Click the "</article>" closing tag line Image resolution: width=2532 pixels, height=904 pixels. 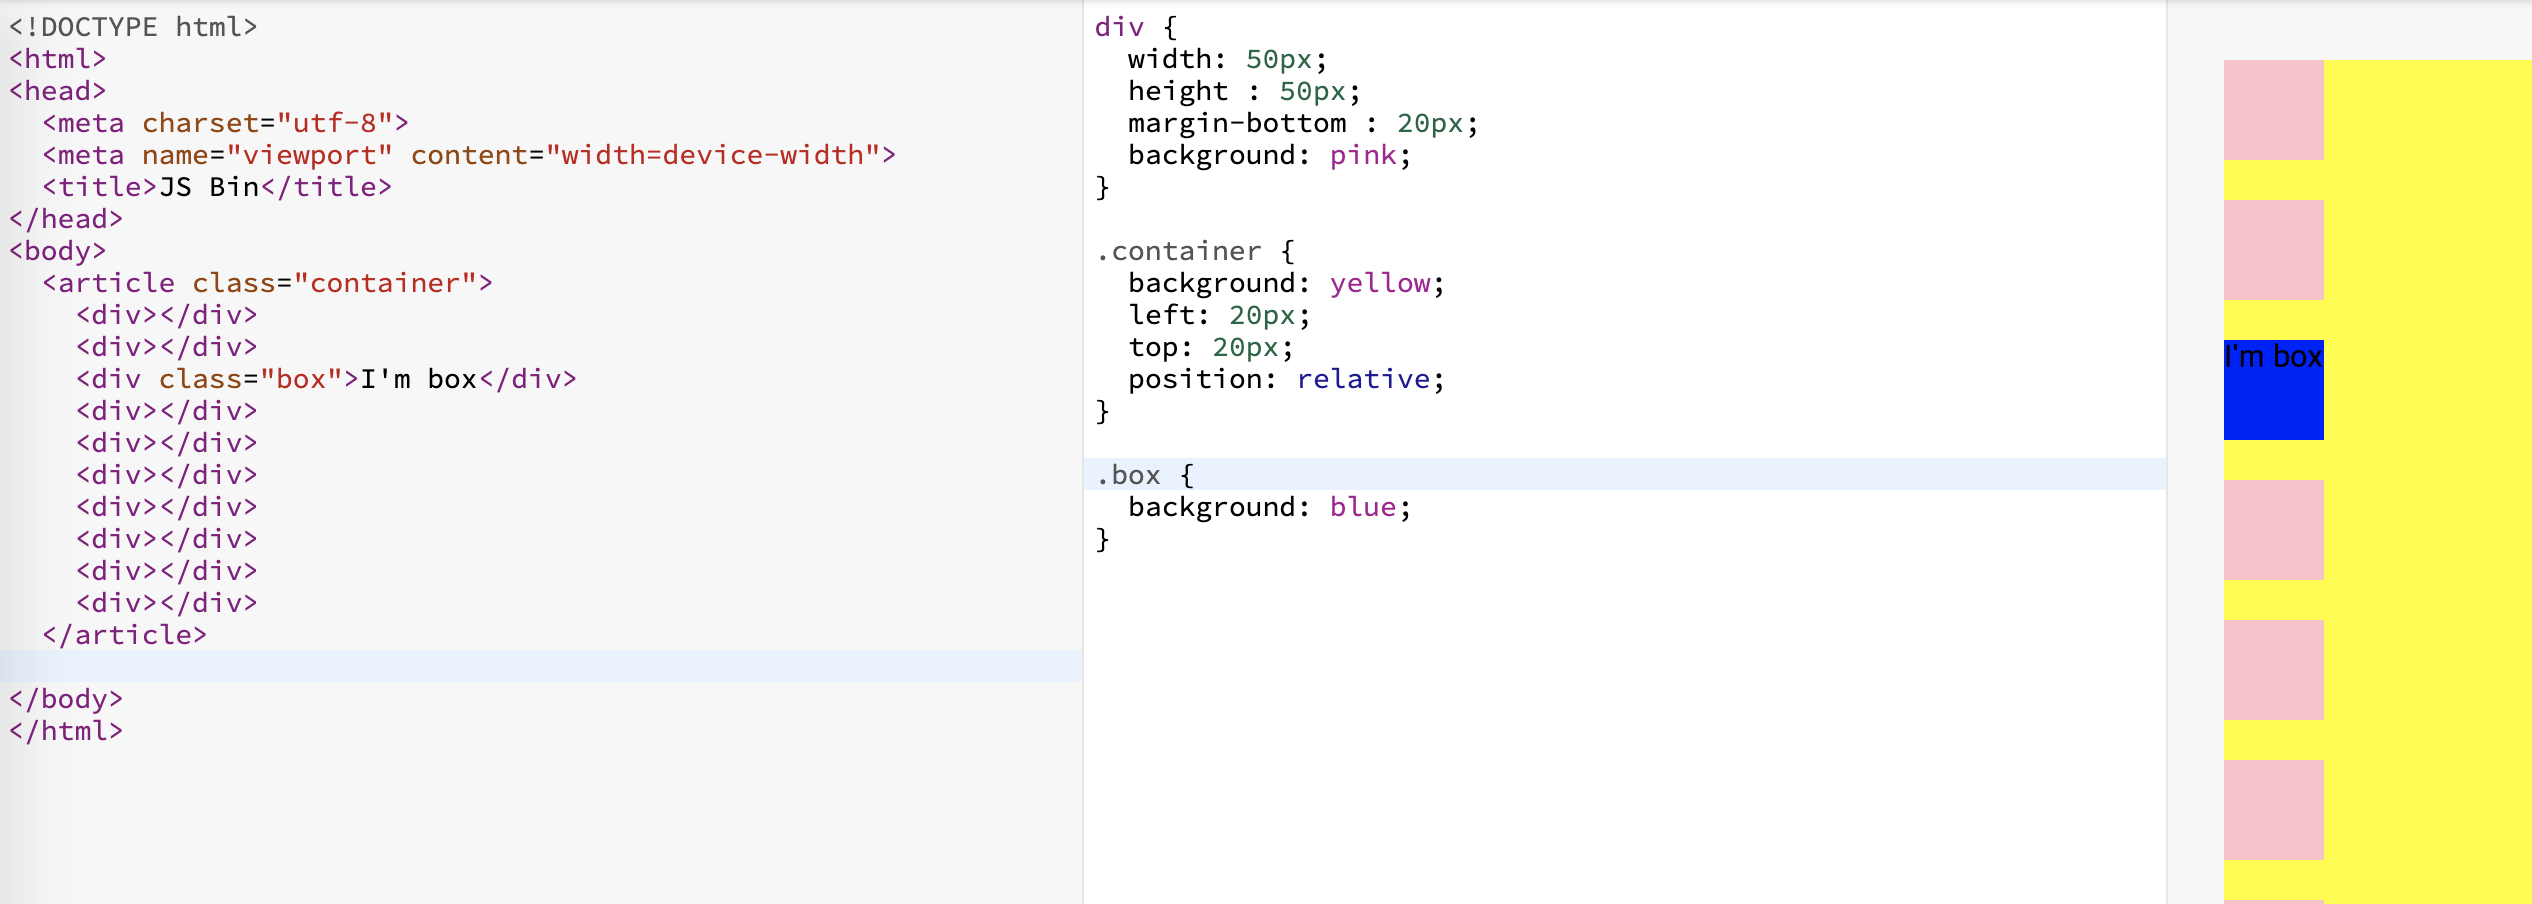[125, 635]
